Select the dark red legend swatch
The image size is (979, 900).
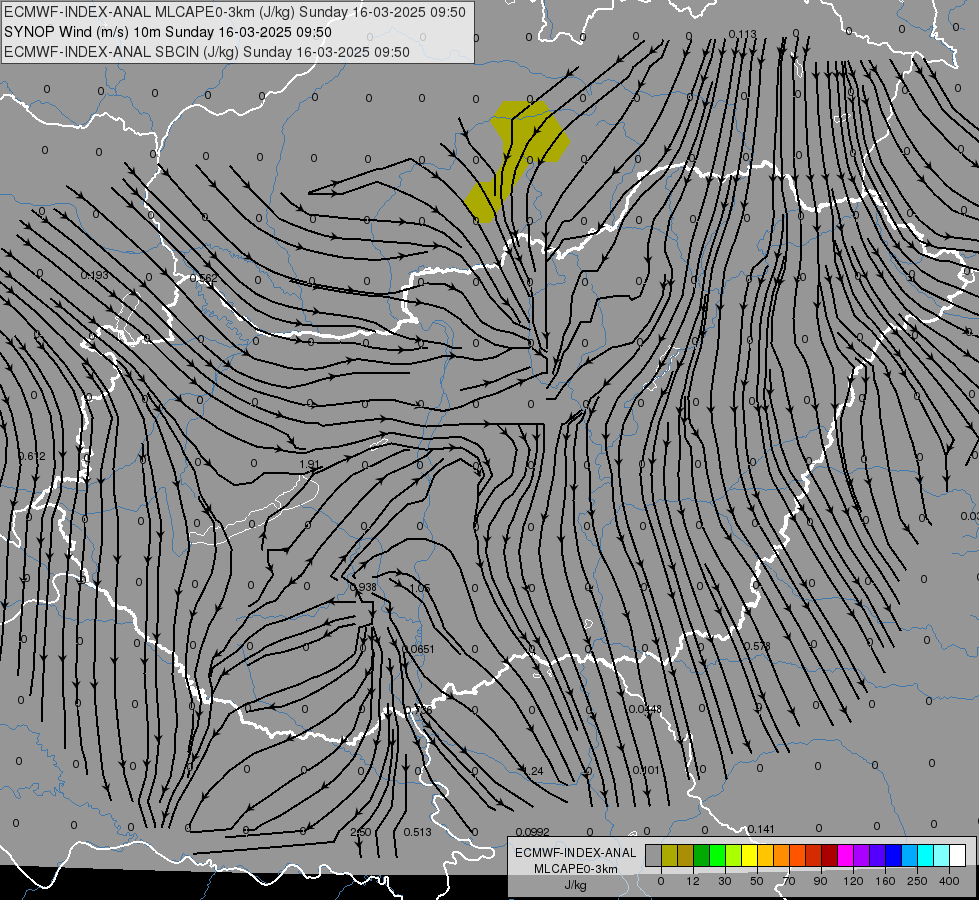click(x=830, y=856)
